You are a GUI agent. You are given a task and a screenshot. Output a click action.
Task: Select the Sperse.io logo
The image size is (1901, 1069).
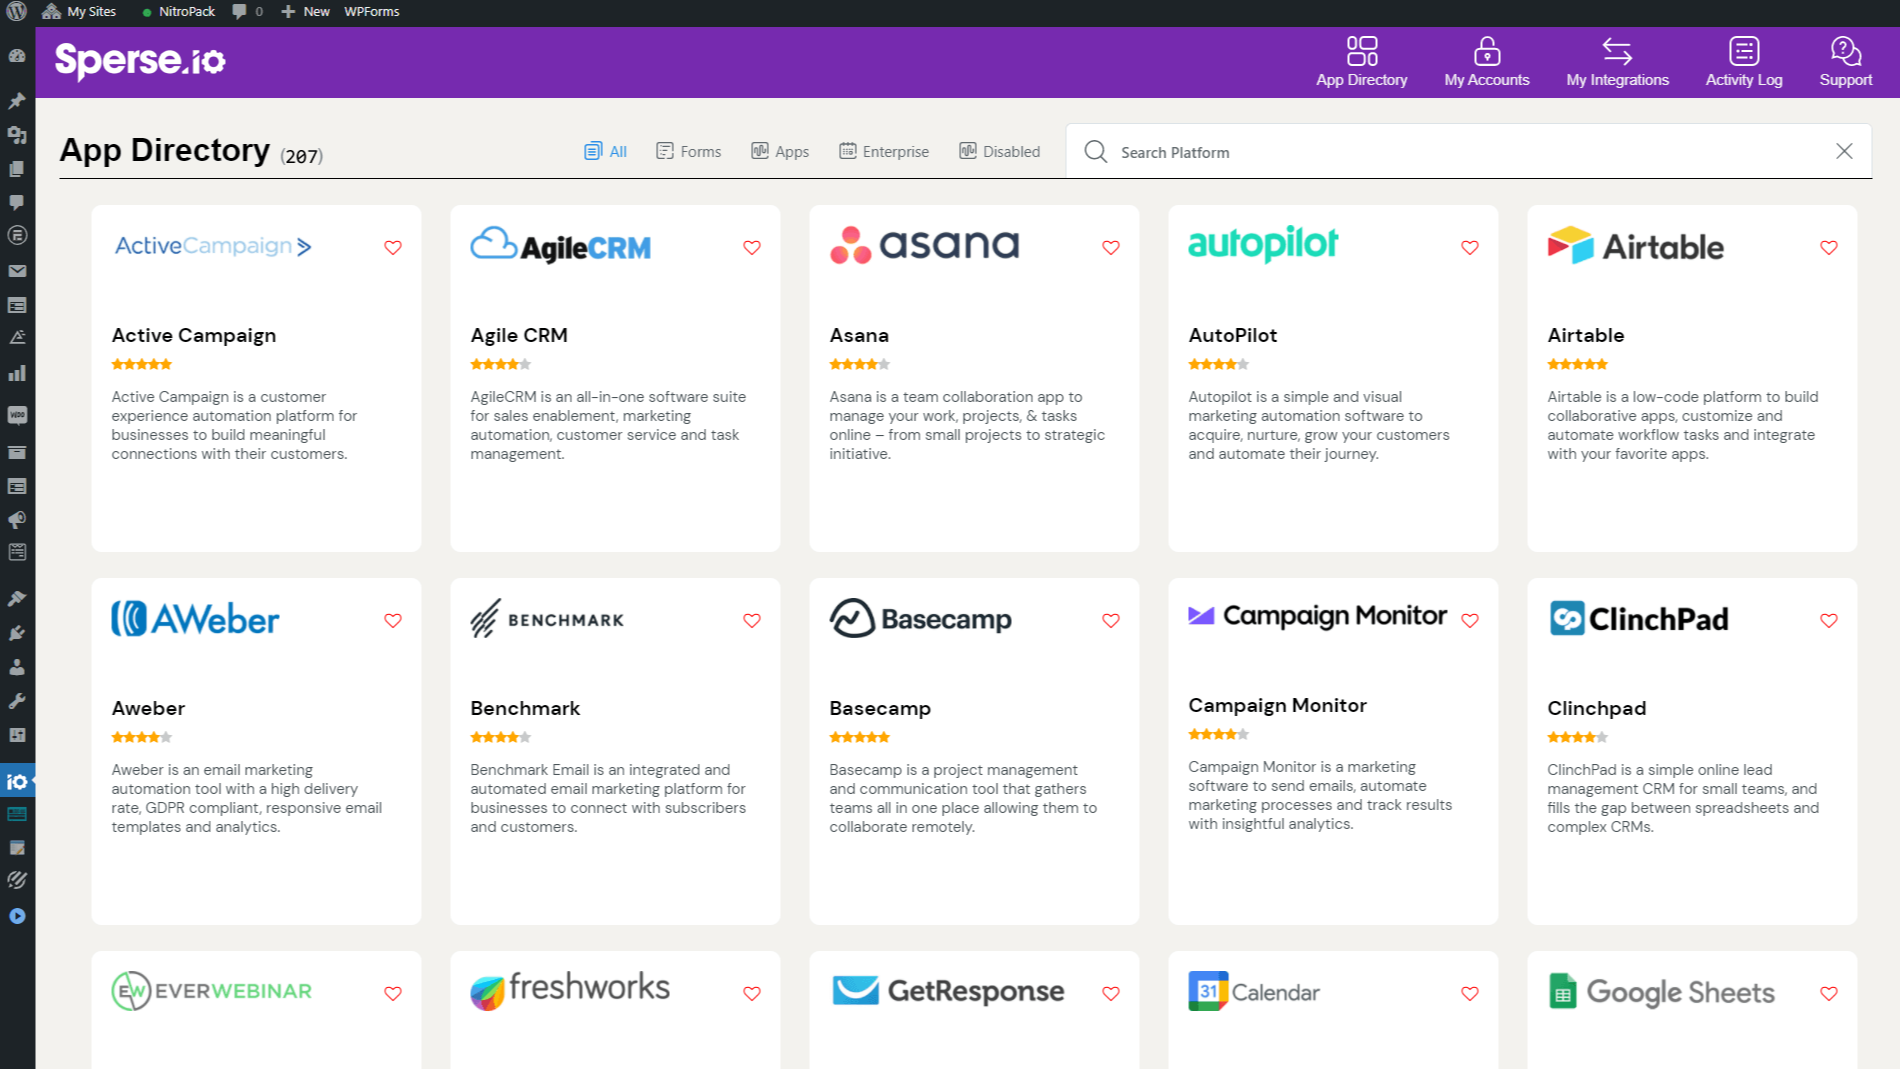[140, 60]
